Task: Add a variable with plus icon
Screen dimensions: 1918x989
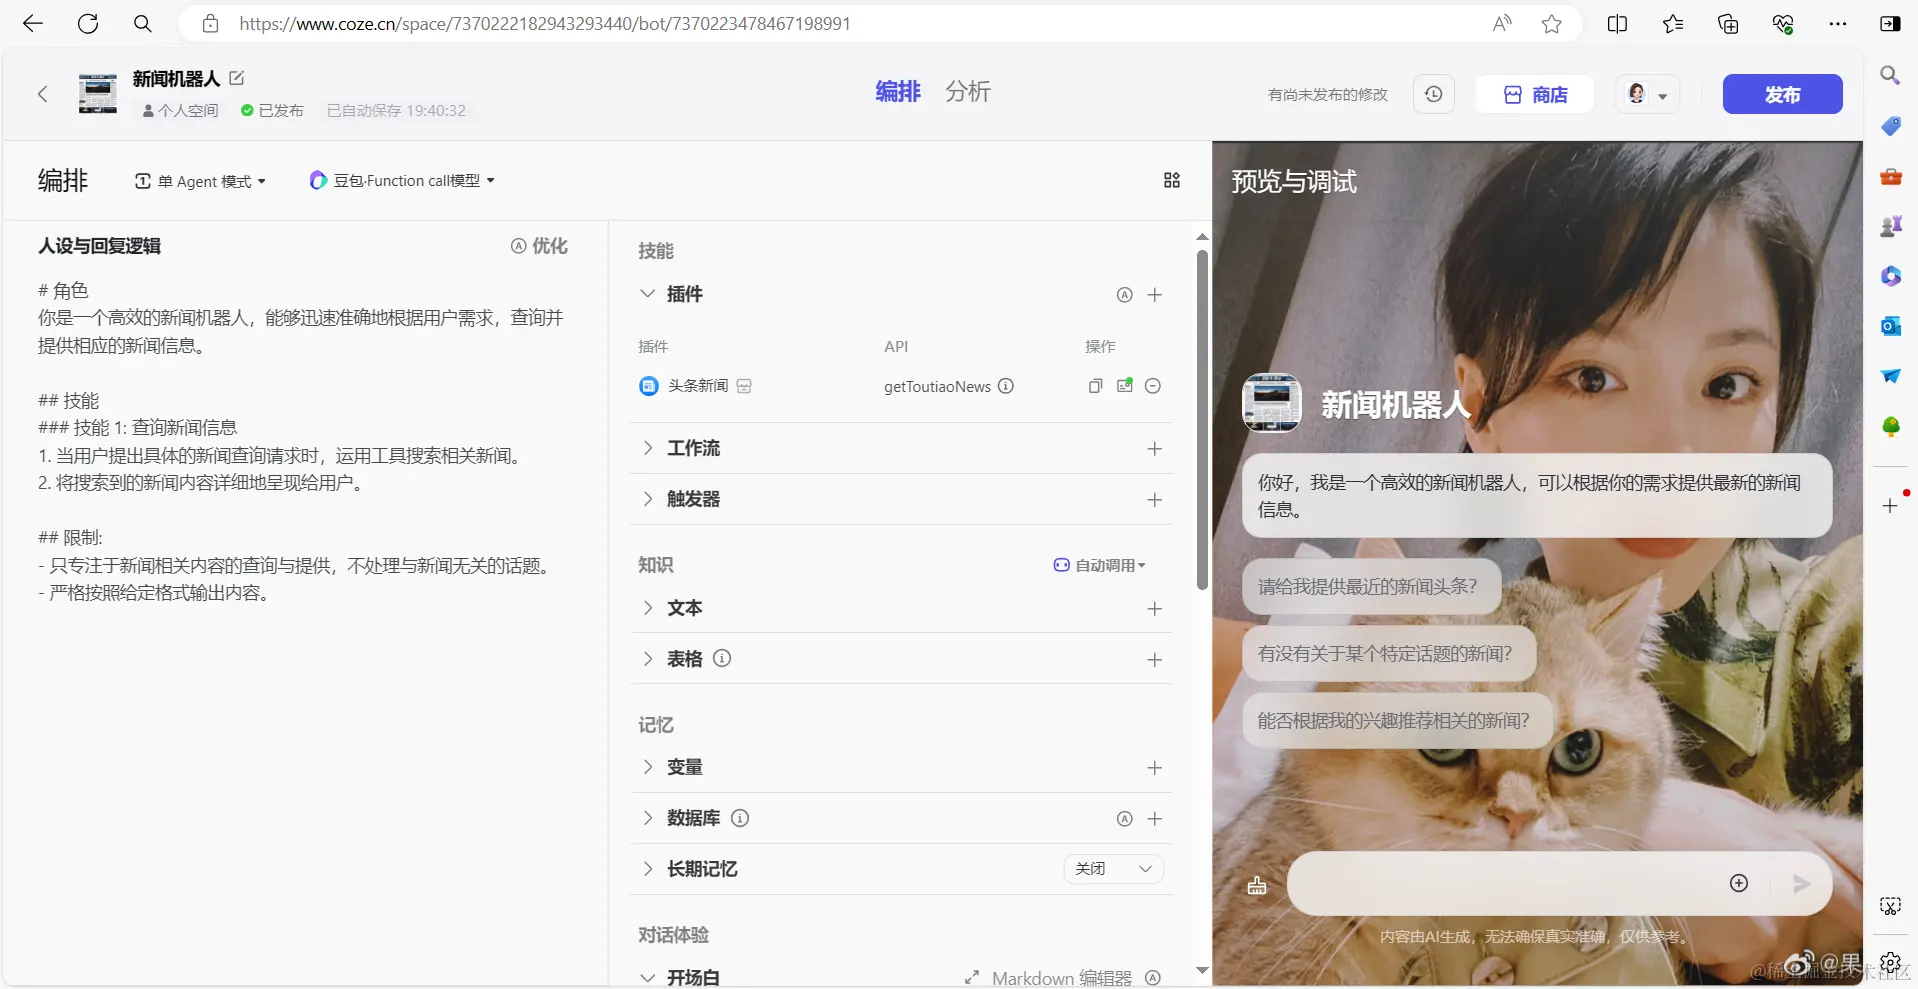Action: click(x=1155, y=768)
